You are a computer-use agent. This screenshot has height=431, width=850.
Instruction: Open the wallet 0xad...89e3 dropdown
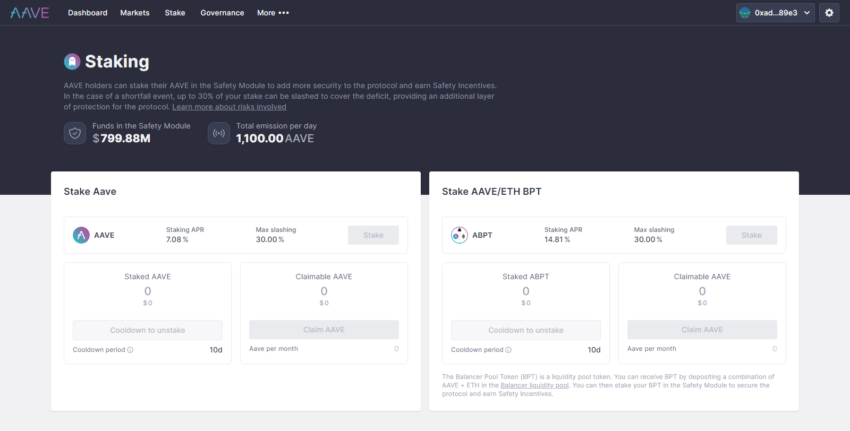pos(775,12)
